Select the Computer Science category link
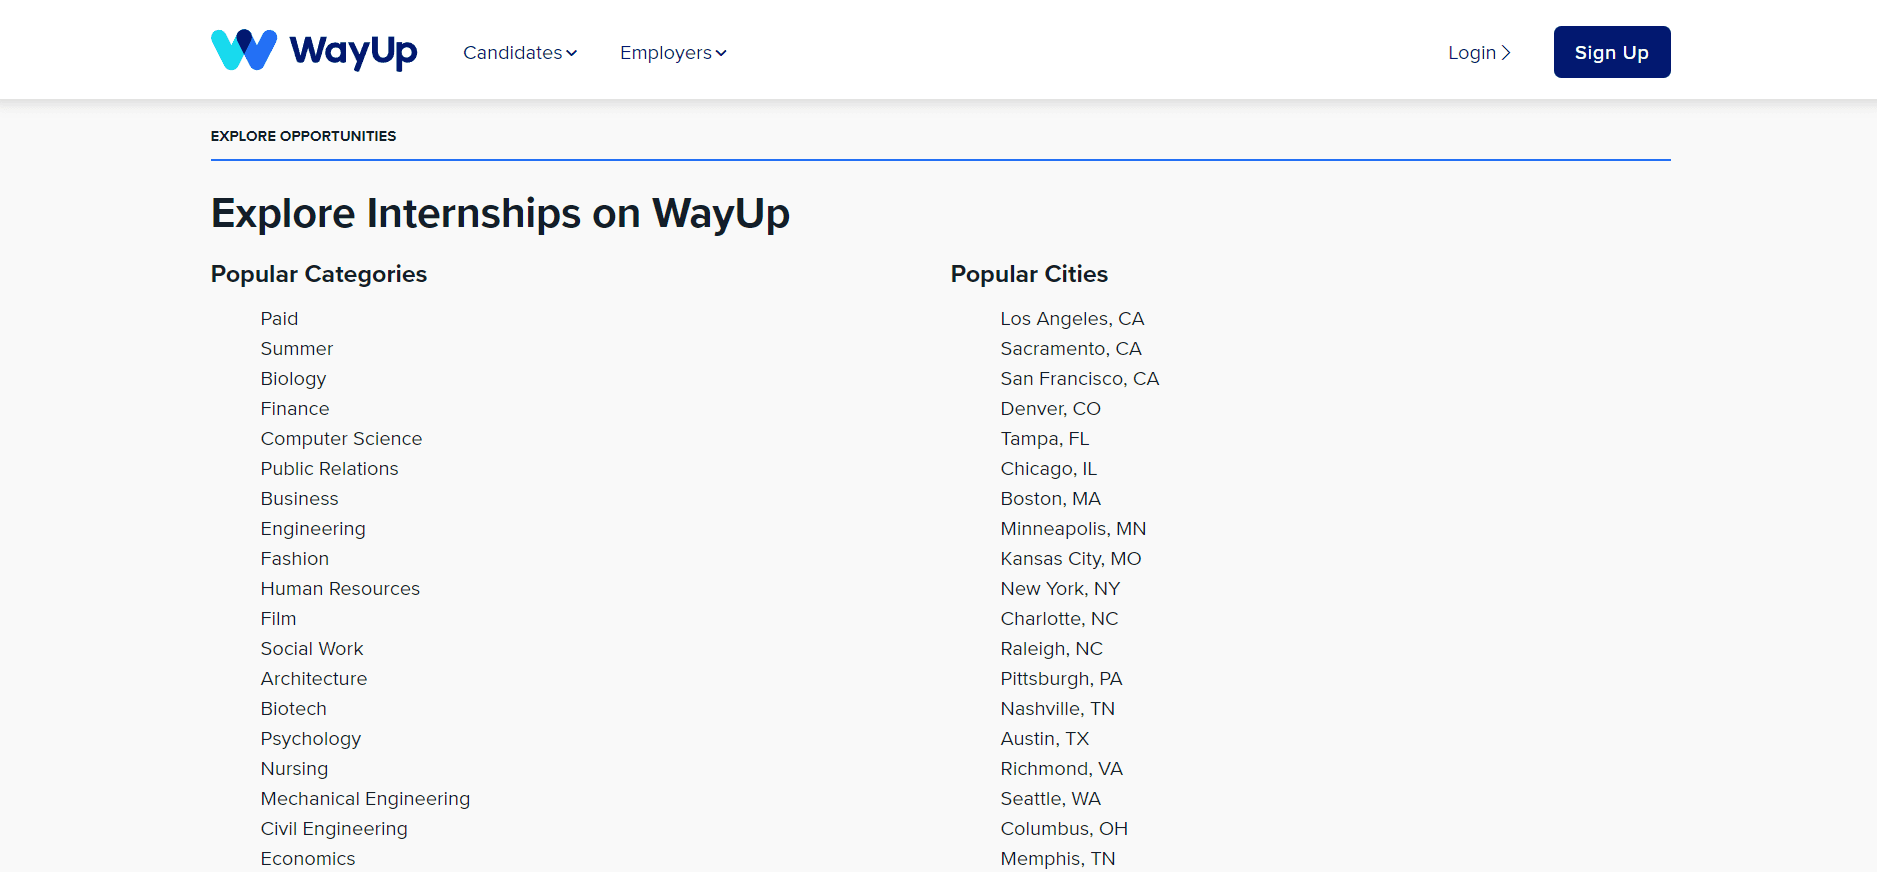The width and height of the screenshot is (1877, 872). click(x=341, y=439)
